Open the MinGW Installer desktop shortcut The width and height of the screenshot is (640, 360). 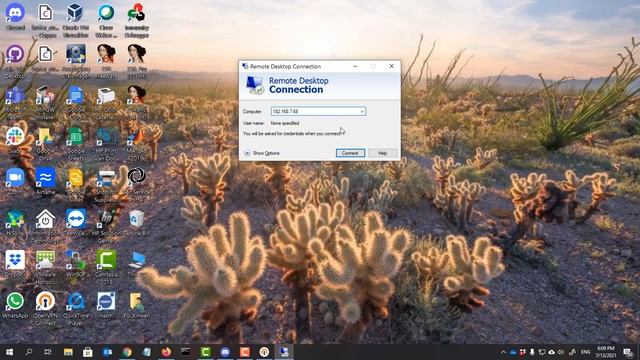click(45, 102)
